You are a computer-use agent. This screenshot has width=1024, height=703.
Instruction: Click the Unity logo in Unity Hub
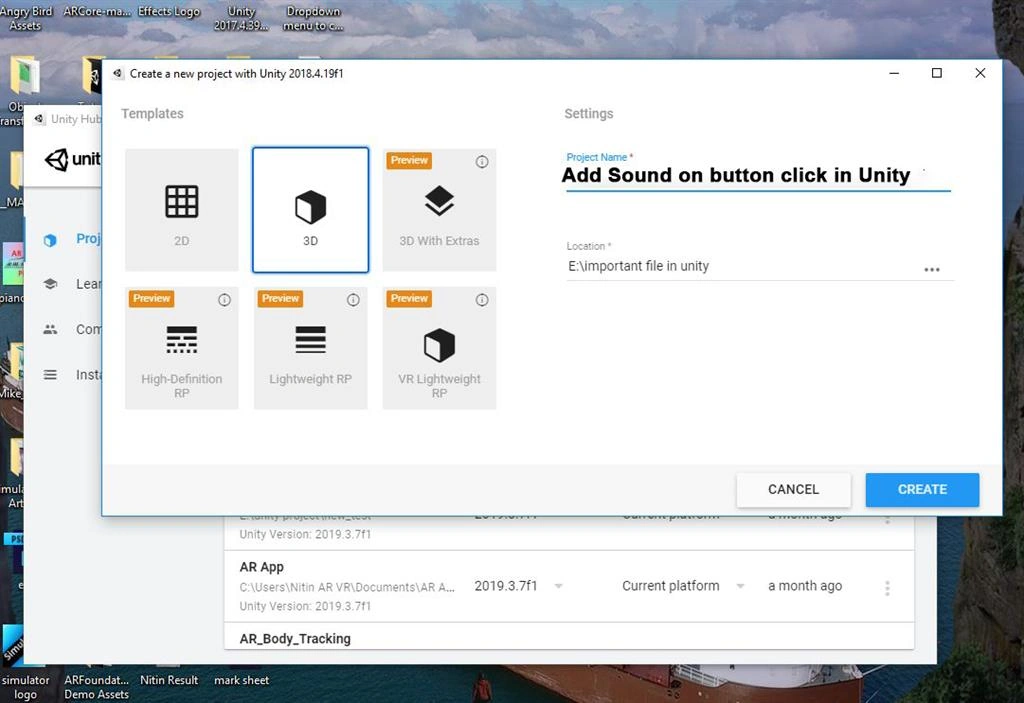[72, 159]
